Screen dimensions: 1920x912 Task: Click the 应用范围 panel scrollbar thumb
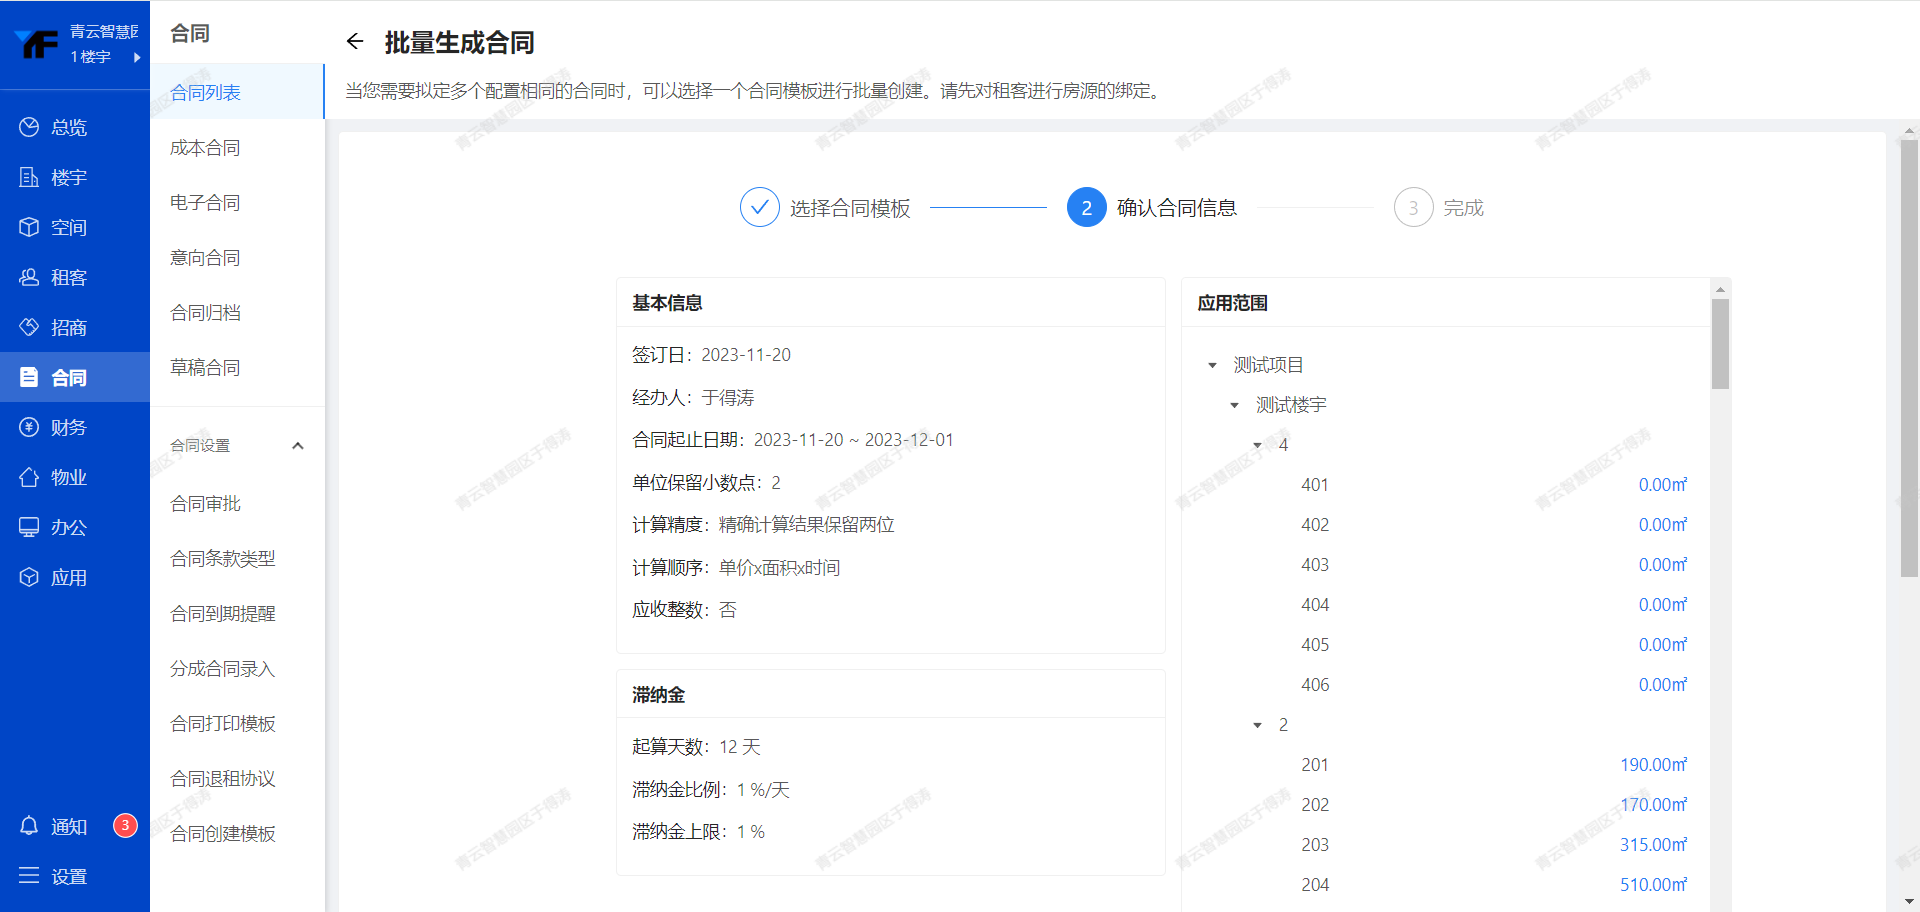(1720, 343)
